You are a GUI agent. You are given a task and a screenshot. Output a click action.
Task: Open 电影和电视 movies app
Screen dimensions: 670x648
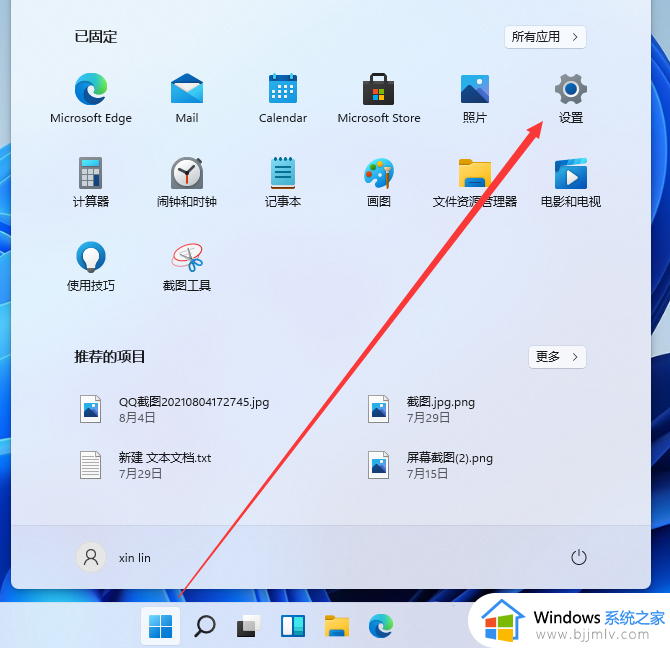click(571, 182)
